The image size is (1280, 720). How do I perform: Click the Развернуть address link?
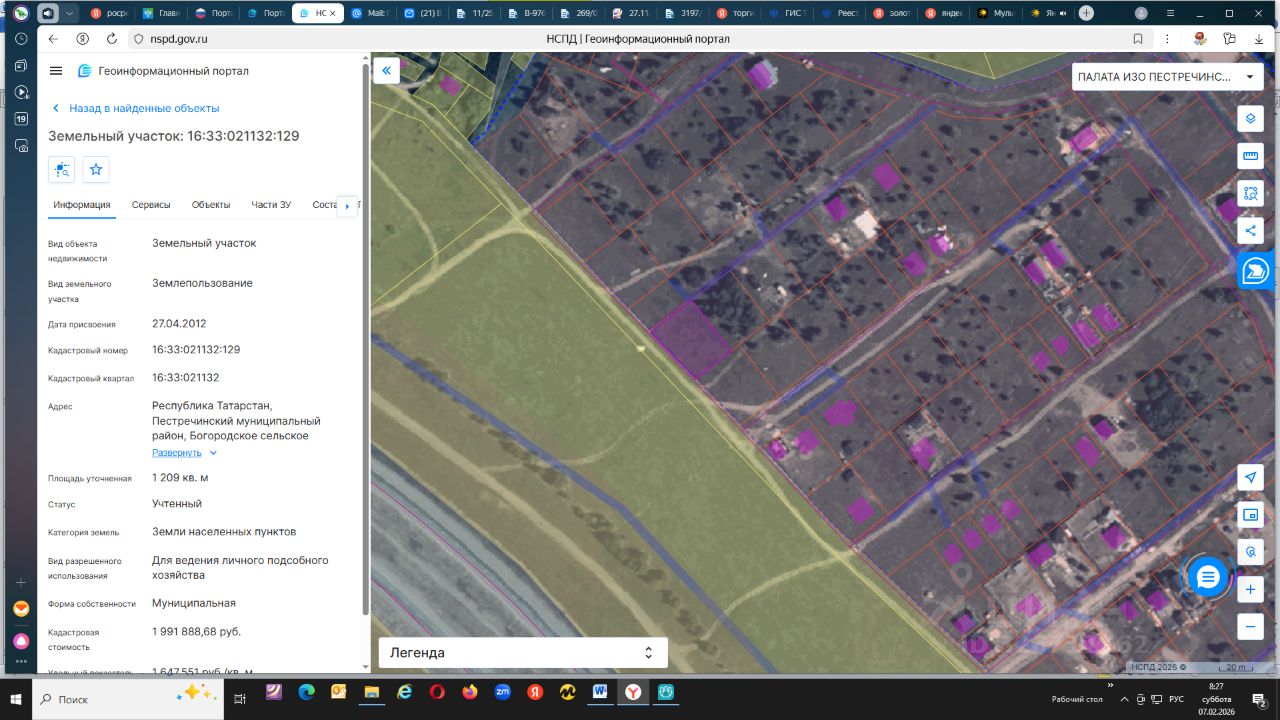pos(177,453)
